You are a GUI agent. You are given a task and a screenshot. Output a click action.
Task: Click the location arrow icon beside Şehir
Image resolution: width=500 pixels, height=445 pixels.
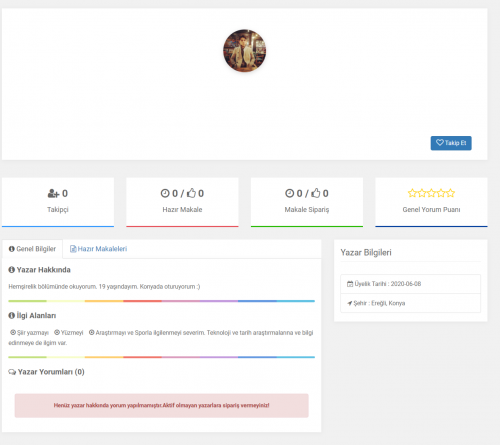coord(350,303)
